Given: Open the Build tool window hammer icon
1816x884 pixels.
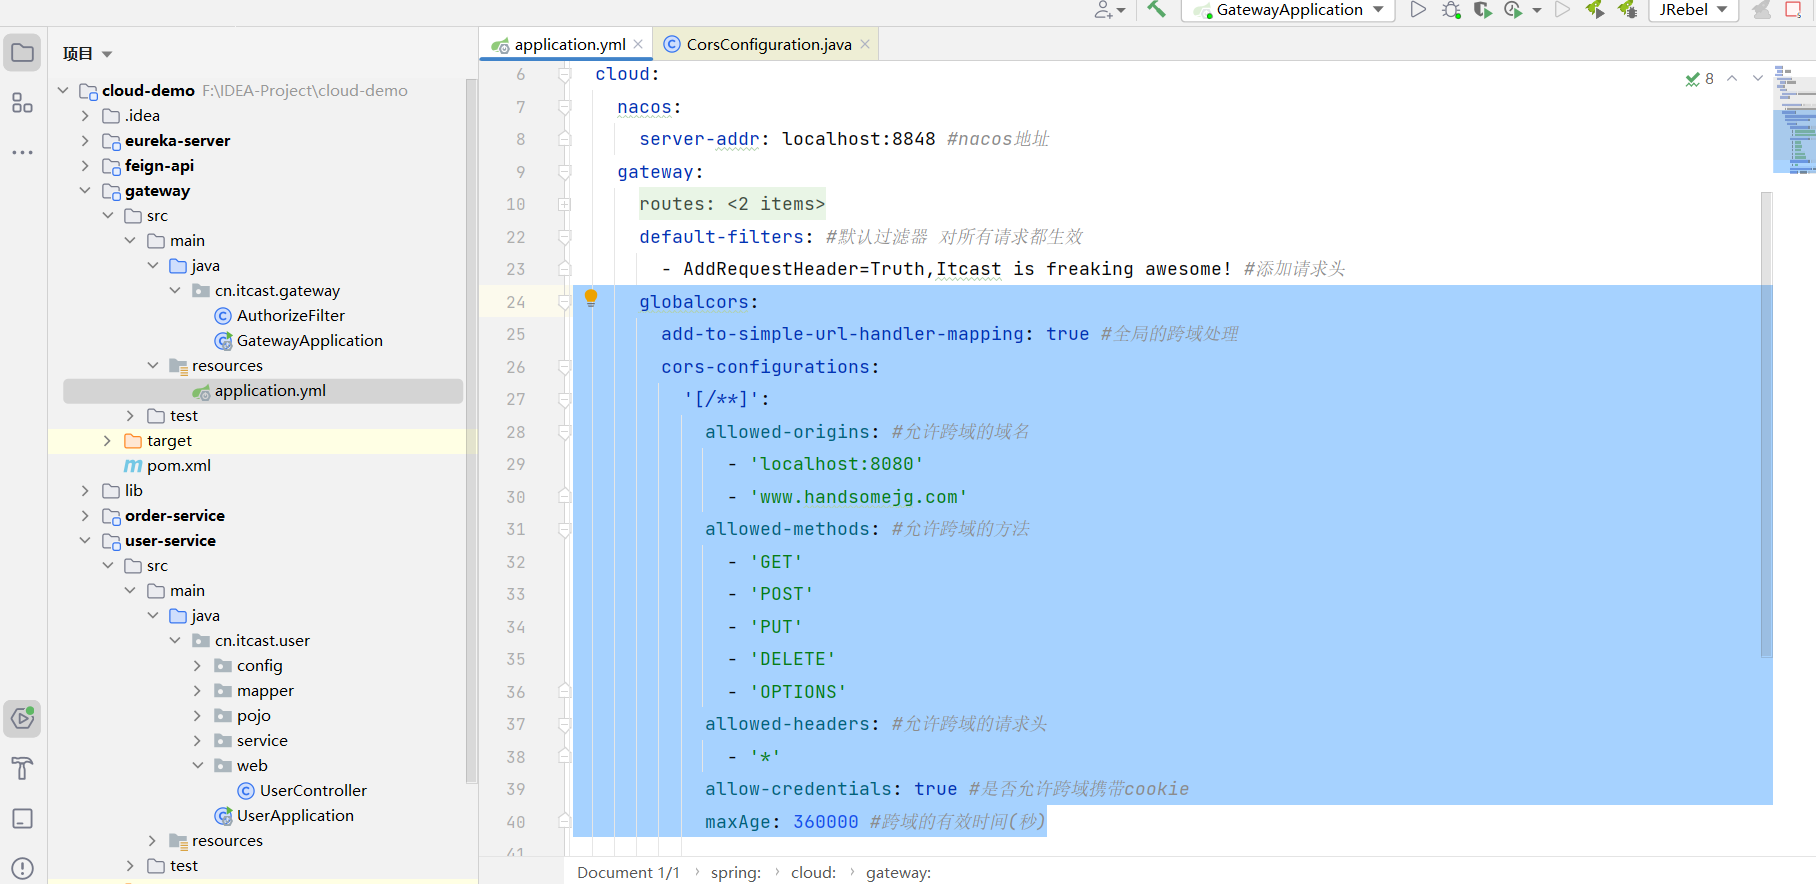Looking at the screenshot, I should click(x=22, y=768).
